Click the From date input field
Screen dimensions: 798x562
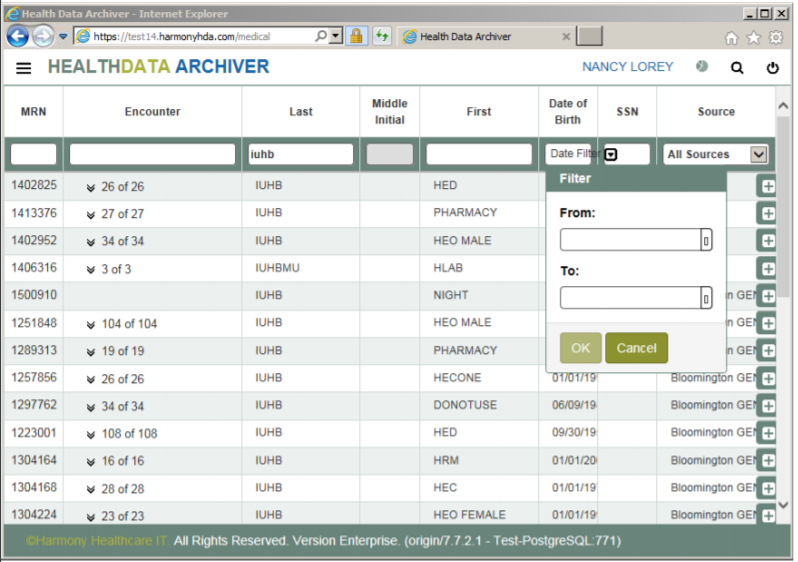coord(631,240)
